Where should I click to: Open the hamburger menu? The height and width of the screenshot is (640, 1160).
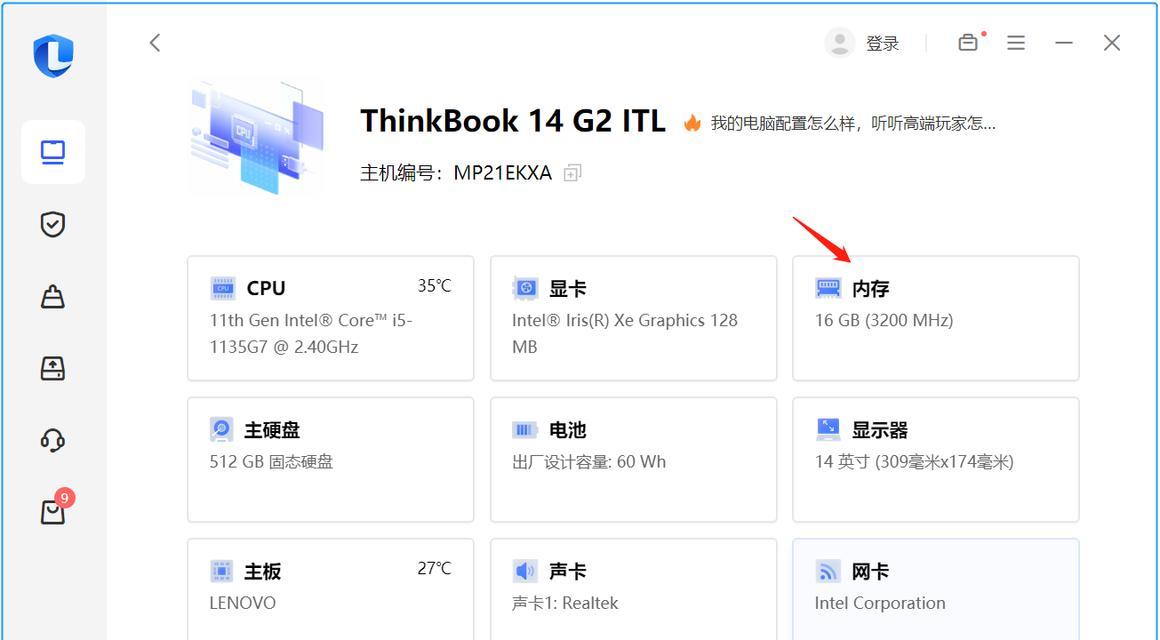point(1016,43)
